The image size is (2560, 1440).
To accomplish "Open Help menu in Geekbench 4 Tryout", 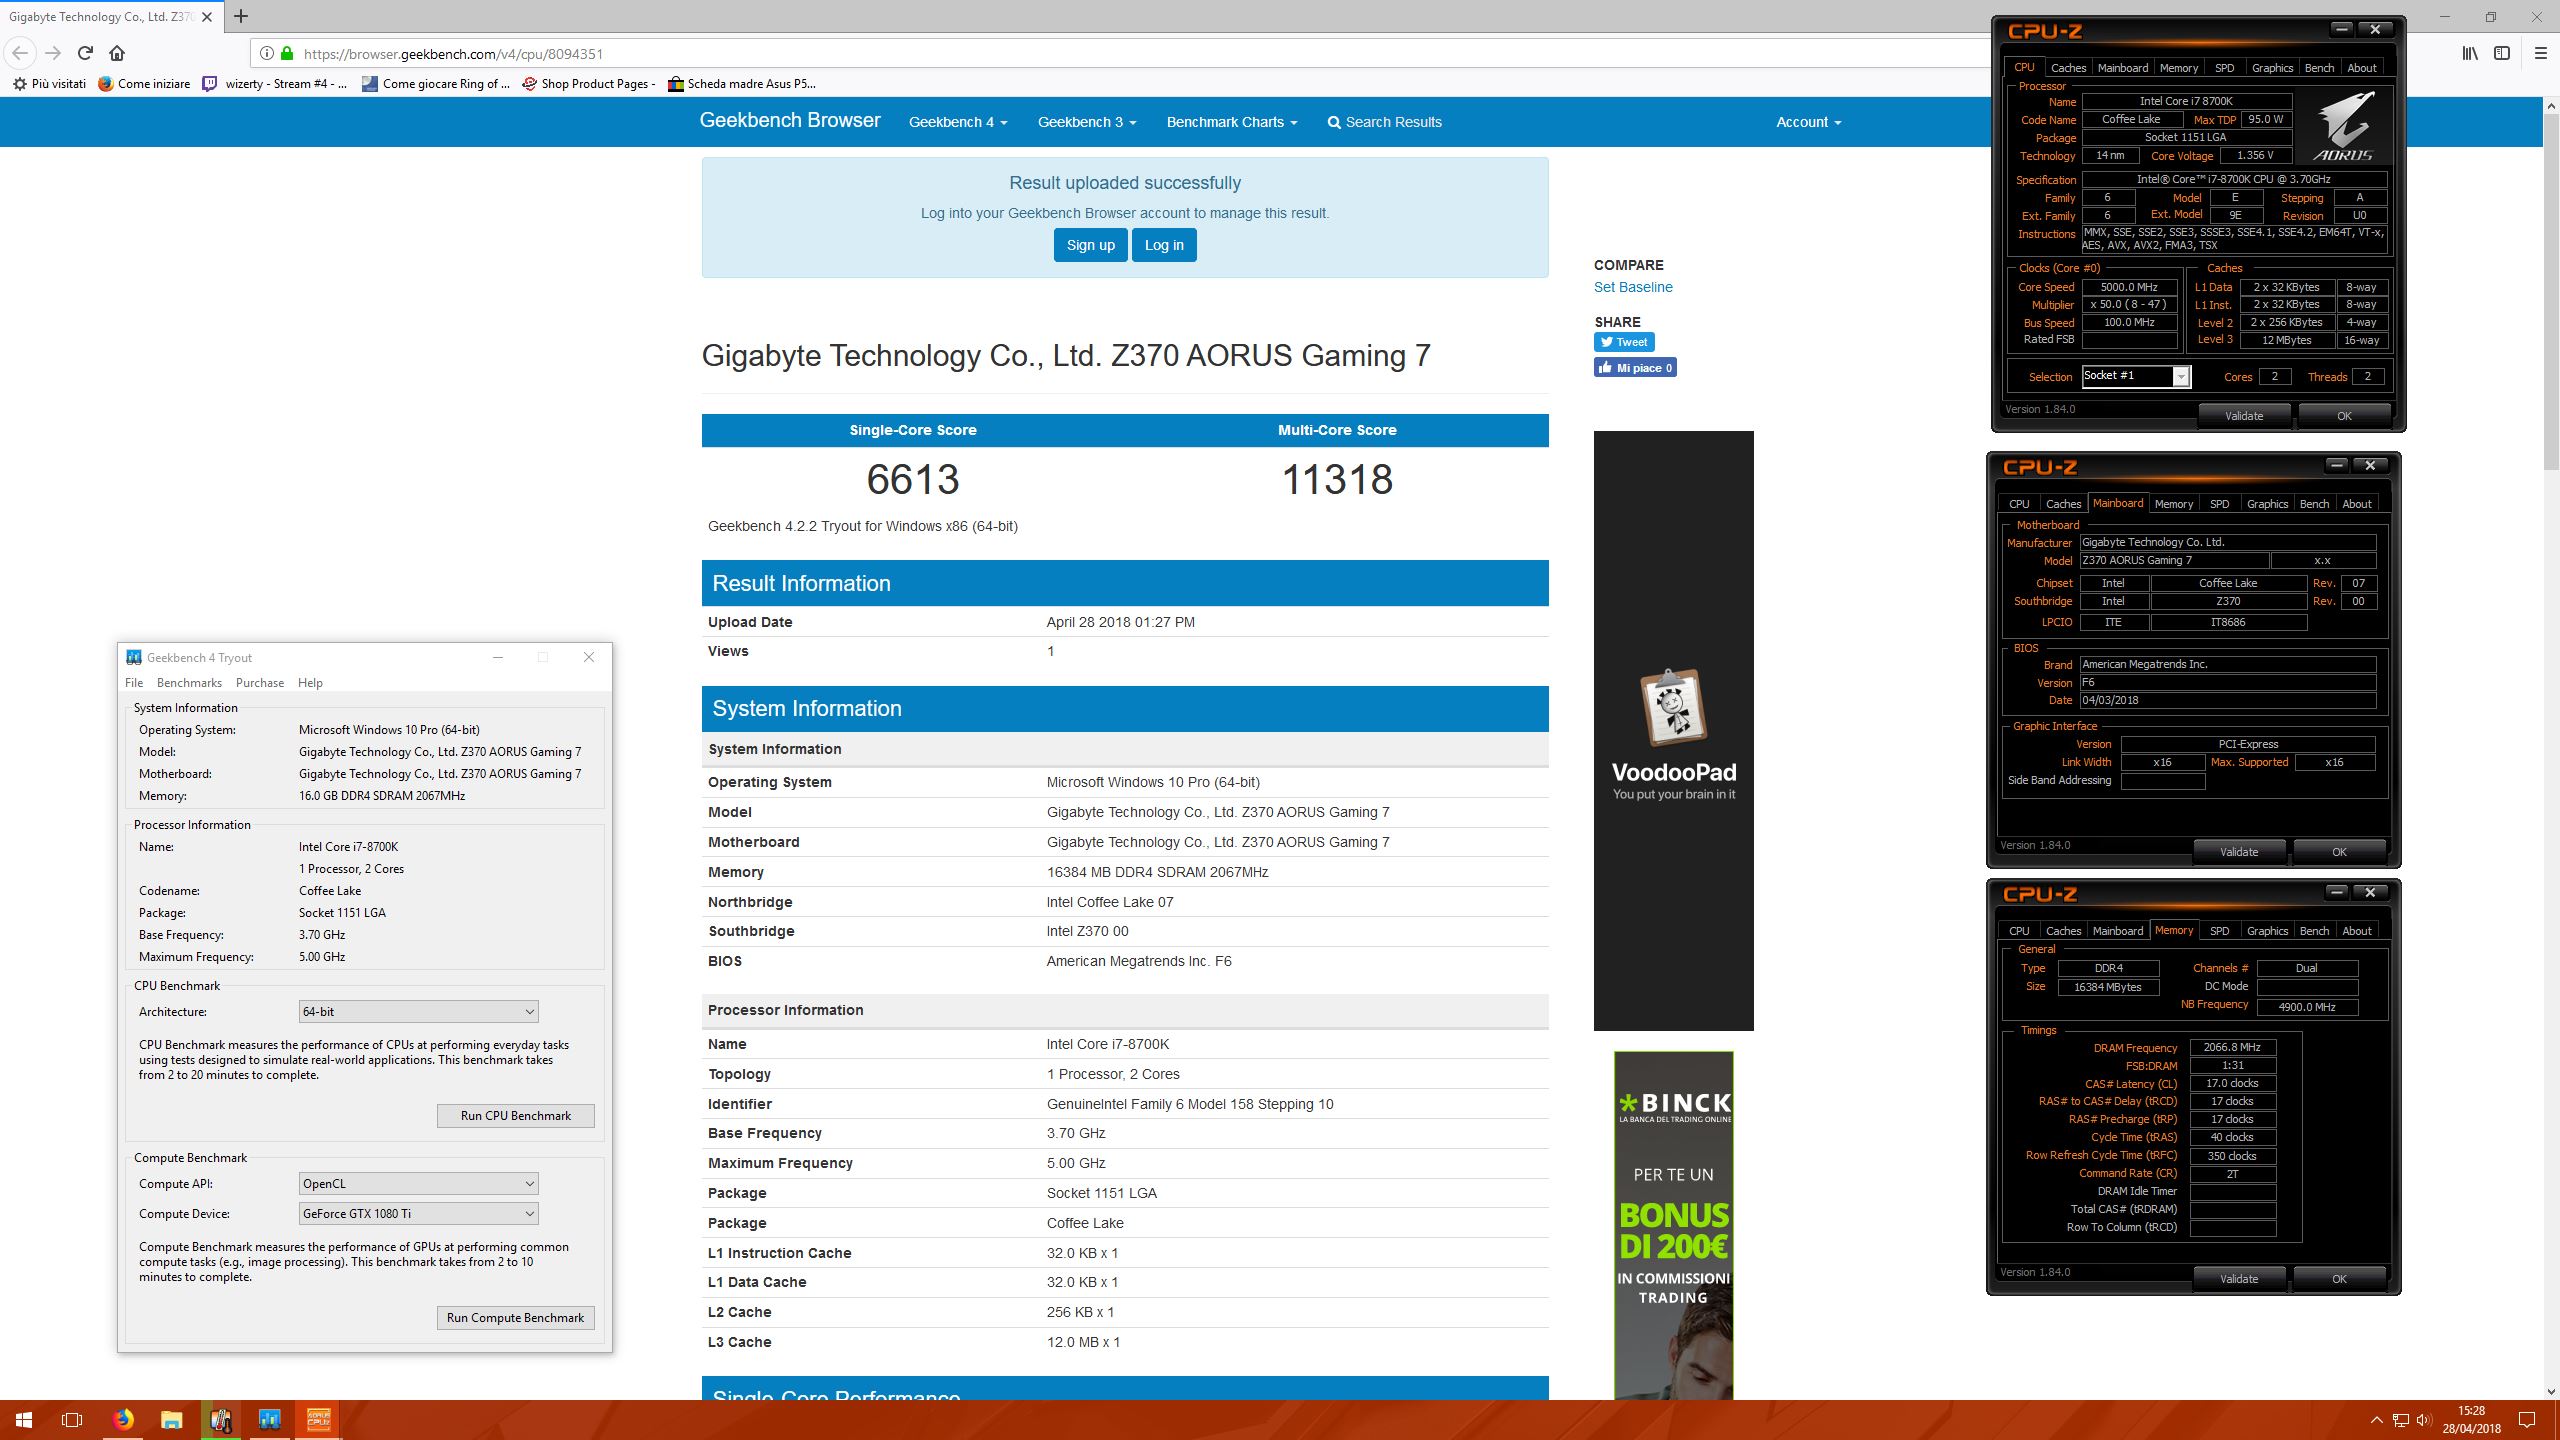I will coord(310,683).
